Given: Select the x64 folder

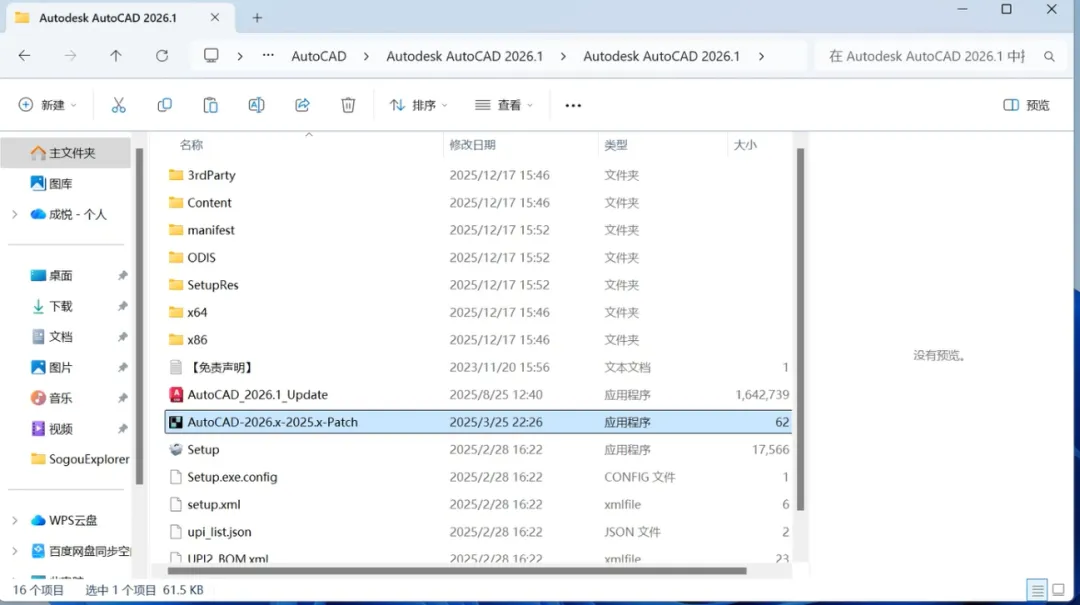Looking at the screenshot, I should point(478,312).
